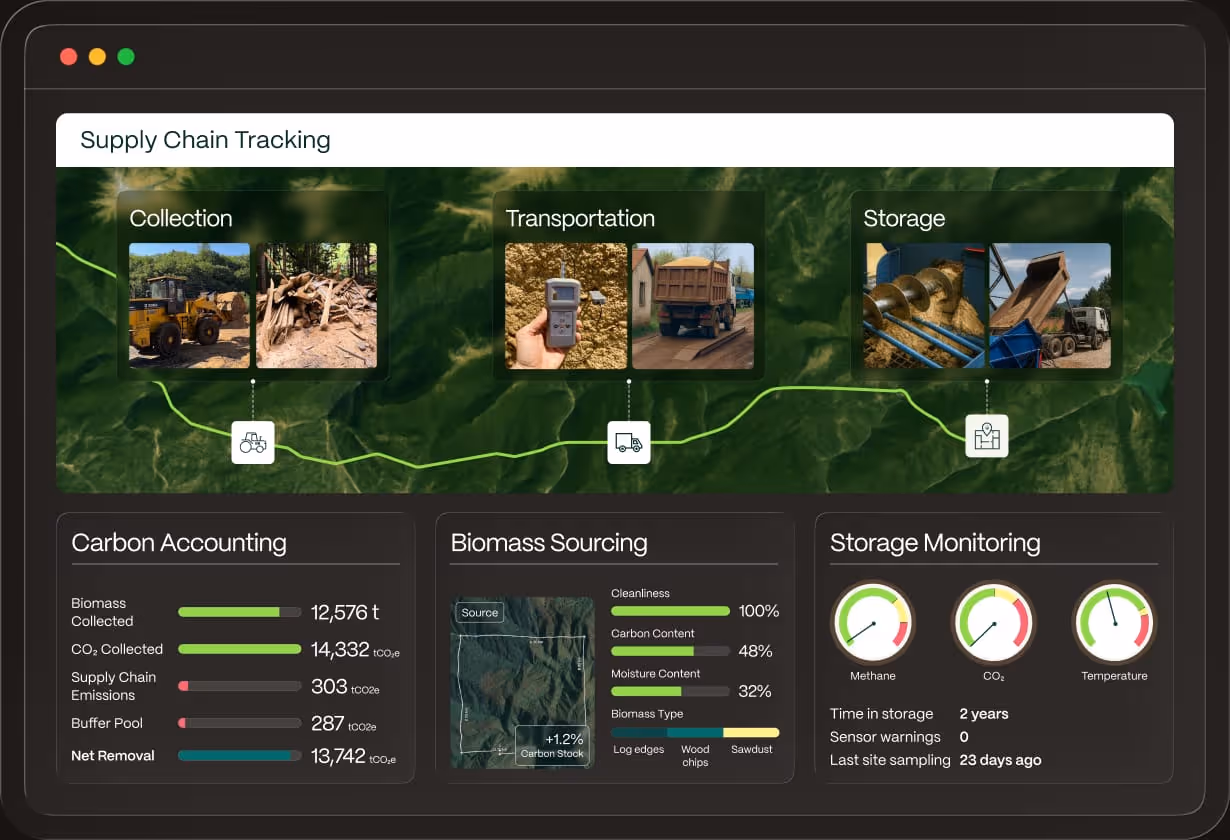Click the Carbon Content progress bar
The width and height of the screenshot is (1230, 840).
(x=670, y=651)
